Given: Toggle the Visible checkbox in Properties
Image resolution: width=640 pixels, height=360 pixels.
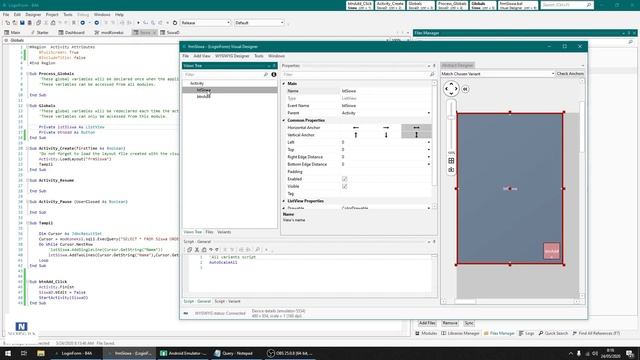Looking at the screenshot, I should click(344, 187).
